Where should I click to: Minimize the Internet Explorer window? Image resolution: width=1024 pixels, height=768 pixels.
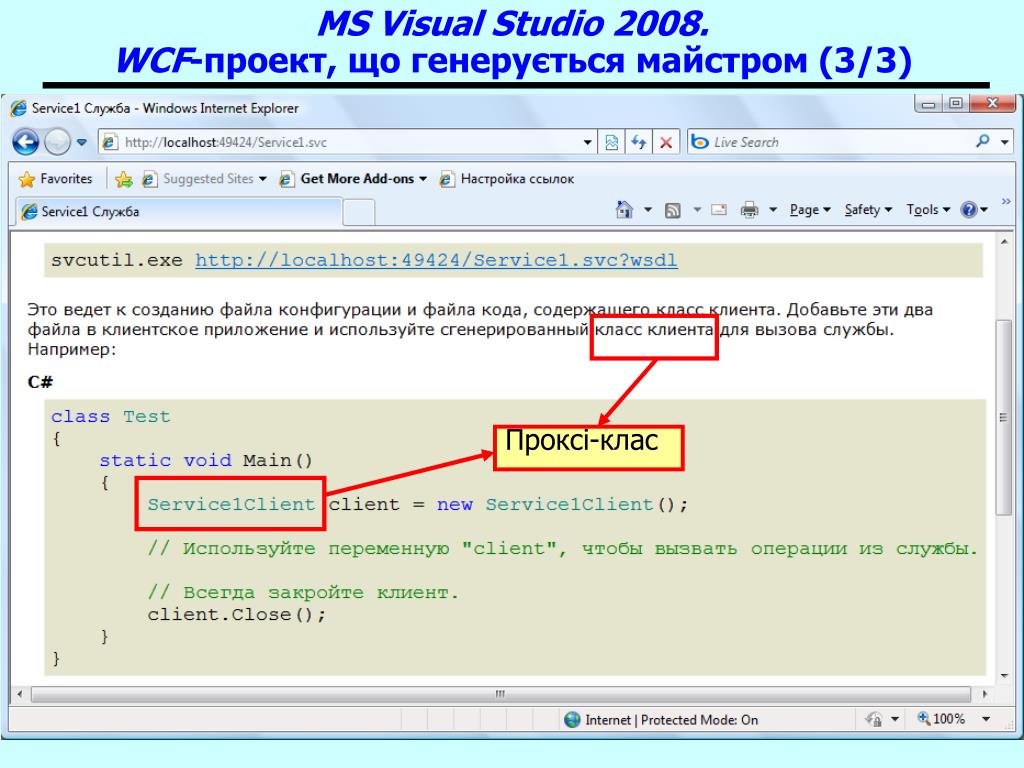click(928, 103)
